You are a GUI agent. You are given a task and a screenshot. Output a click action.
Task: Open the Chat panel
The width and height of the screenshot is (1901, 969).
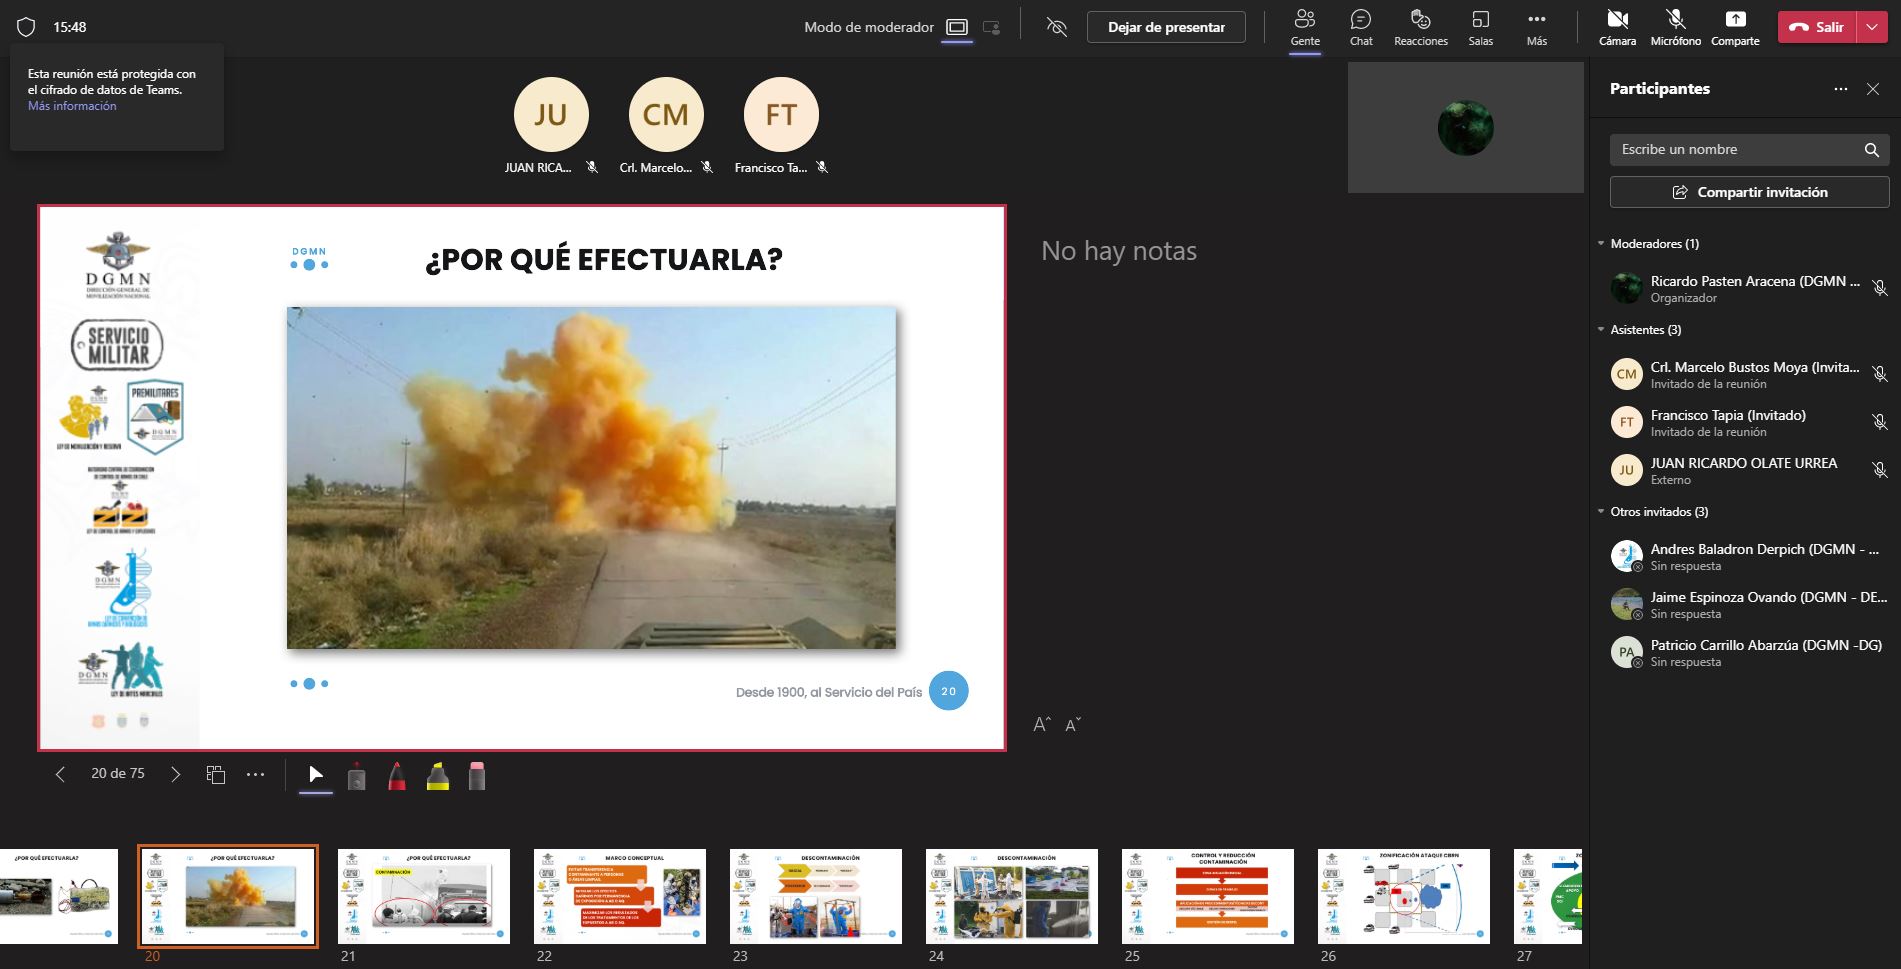(1361, 27)
